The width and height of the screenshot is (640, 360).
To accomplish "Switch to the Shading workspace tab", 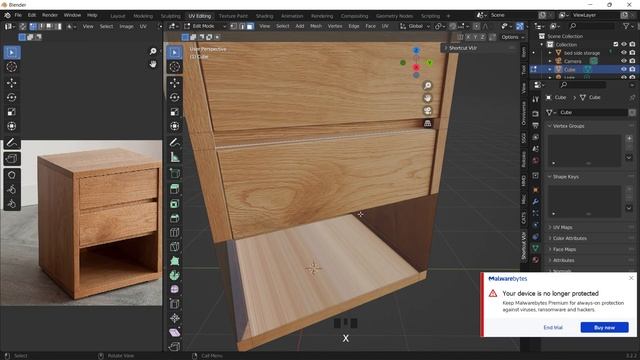I will (x=264, y=16).
